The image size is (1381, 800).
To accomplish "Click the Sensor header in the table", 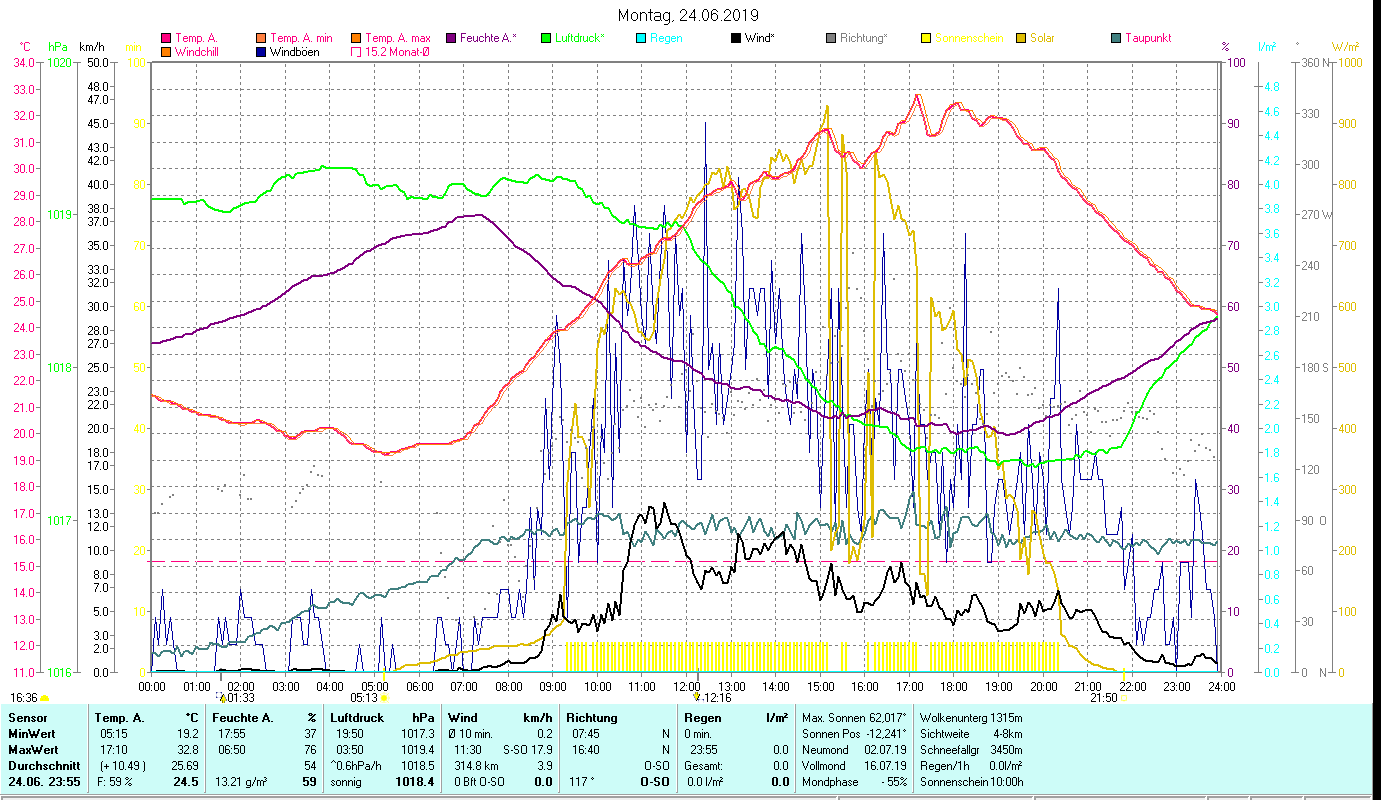I will click(27, 718).
